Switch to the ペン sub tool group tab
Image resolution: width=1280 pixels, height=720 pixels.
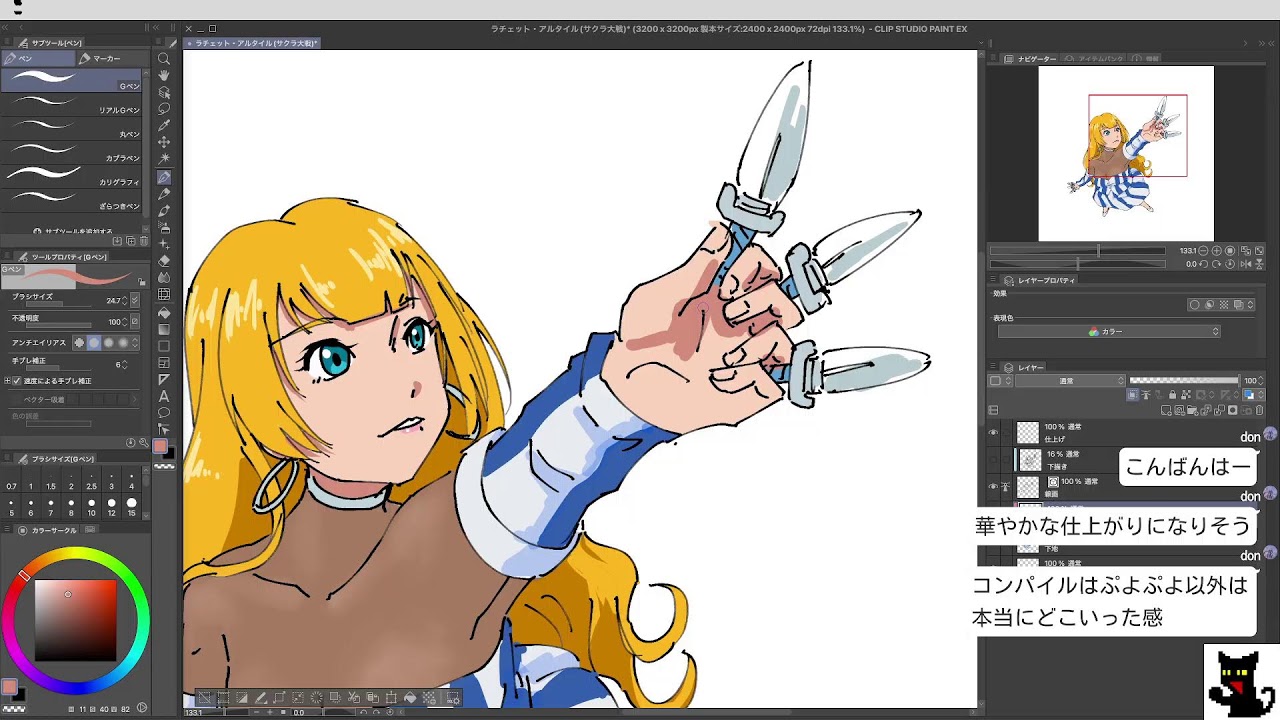click(x=37, y=58)
